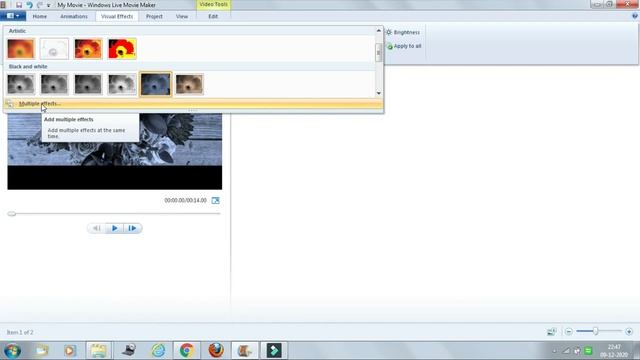Viewport: 640px width, 360px height.
Task: Click the 00:00.00/00:14.00 timecode text
Action: tap(185, 200)
